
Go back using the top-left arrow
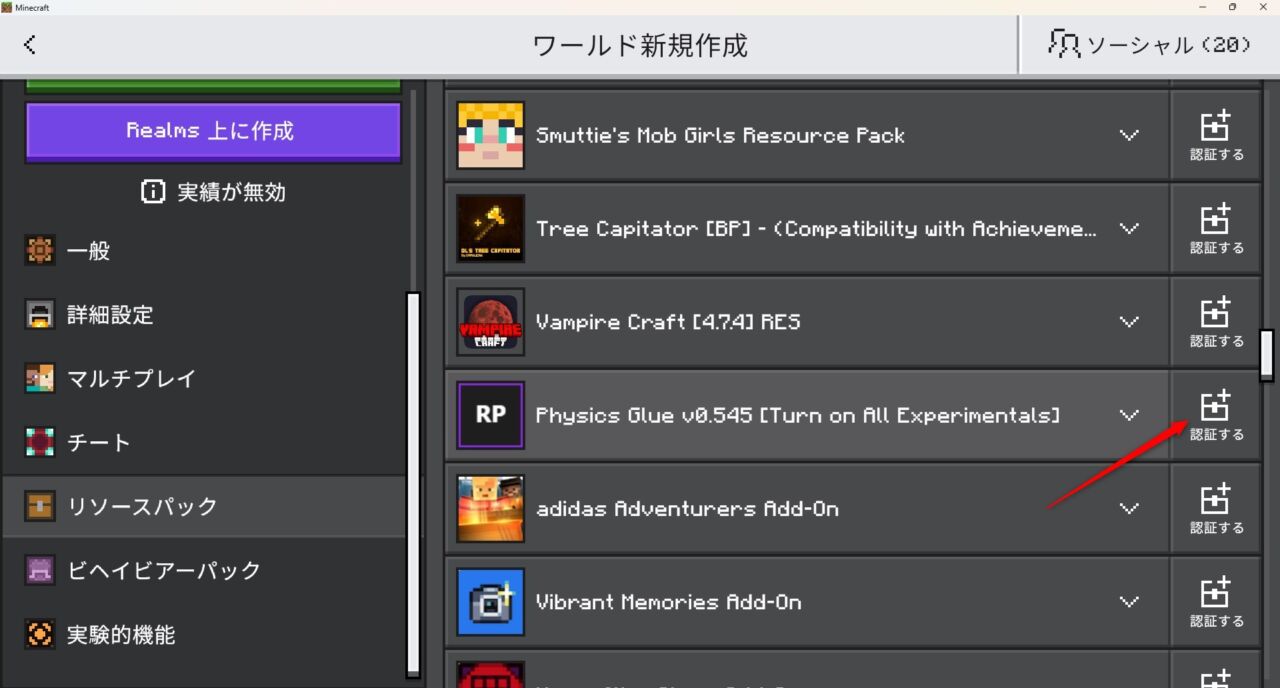click(30, 44)
